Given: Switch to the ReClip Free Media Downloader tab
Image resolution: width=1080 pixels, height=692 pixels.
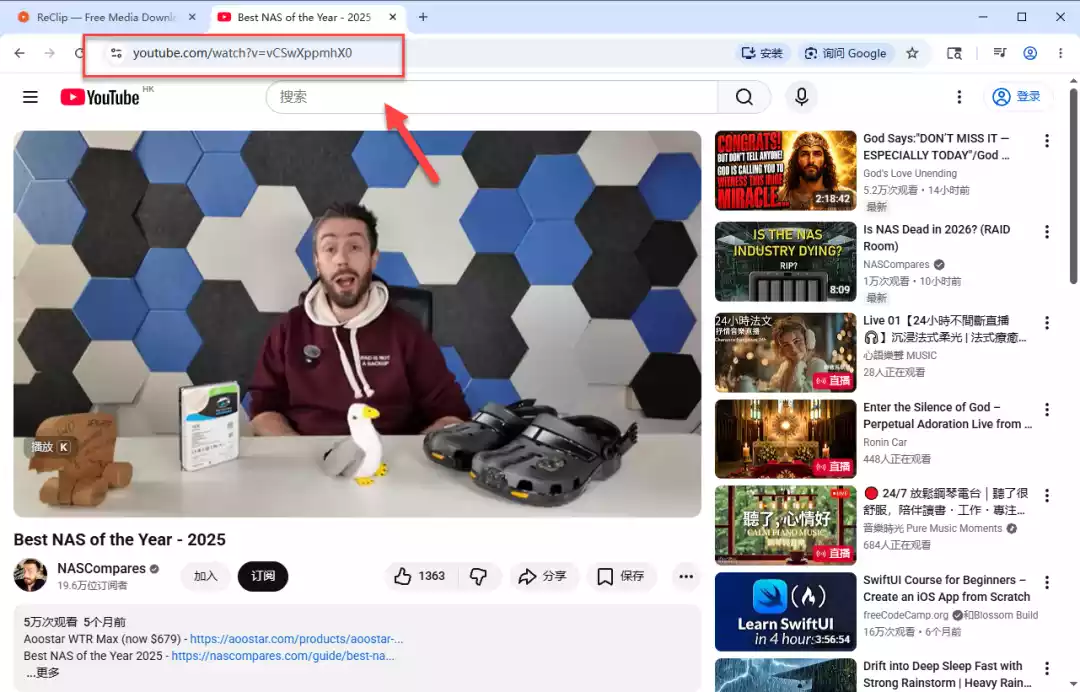Looking at the screenshot, I should point(105,17).
